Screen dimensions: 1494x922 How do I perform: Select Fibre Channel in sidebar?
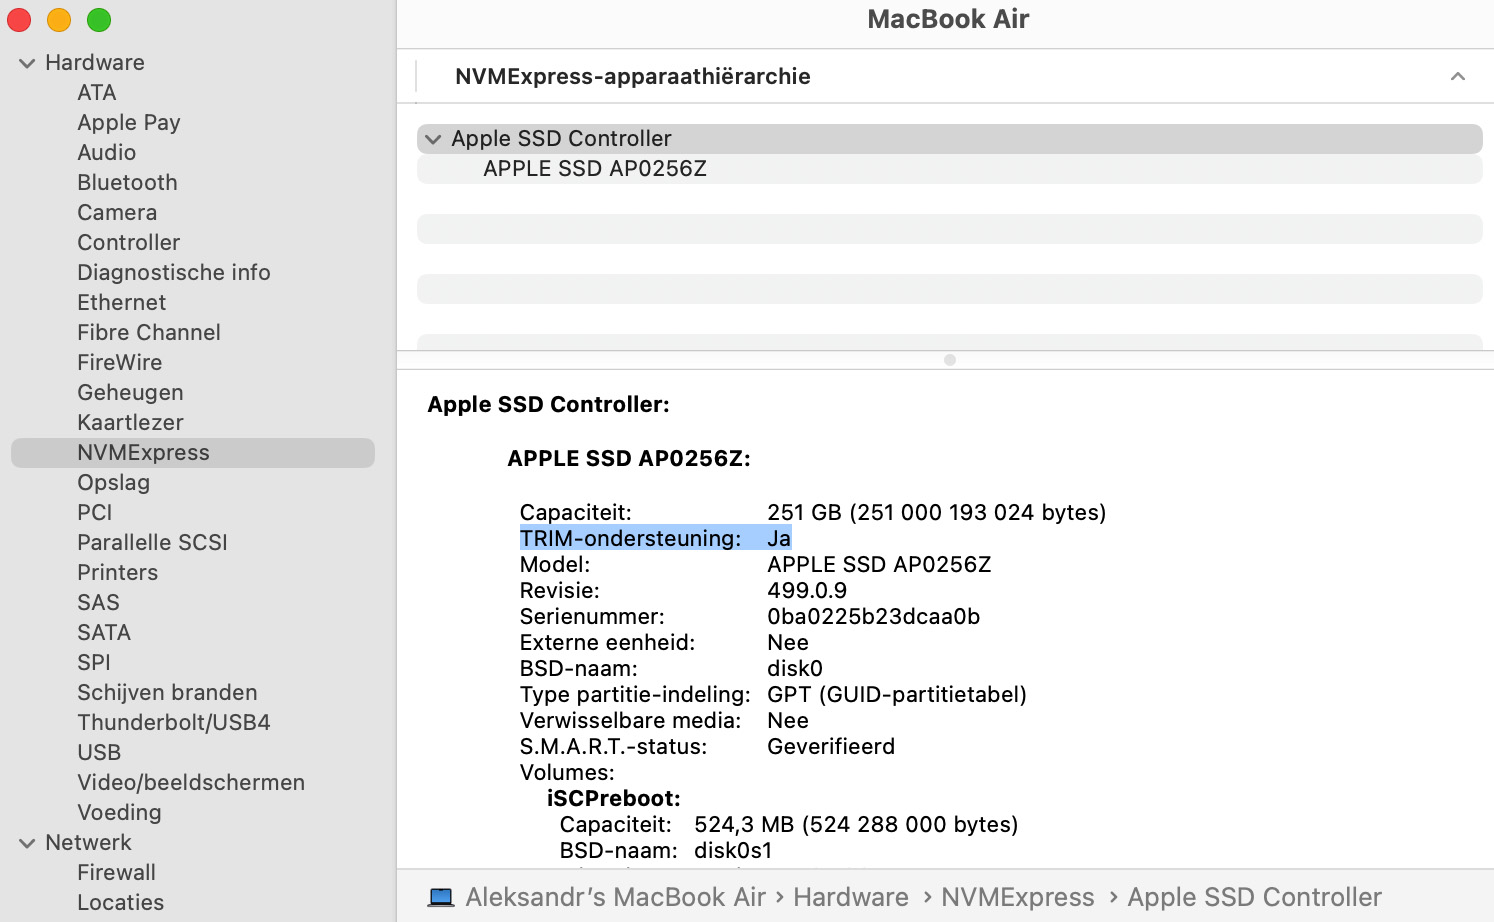(x=149, y=332)
